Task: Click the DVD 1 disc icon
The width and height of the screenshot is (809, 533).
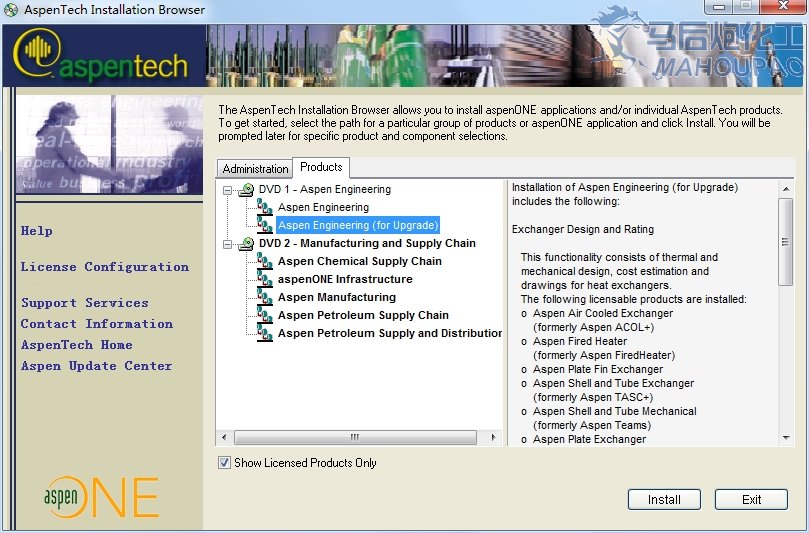Action: point(246,189)
